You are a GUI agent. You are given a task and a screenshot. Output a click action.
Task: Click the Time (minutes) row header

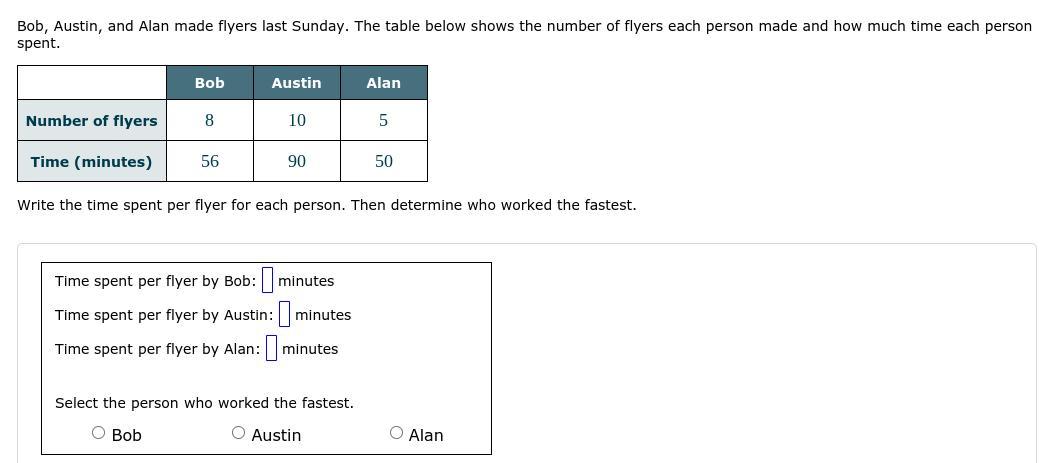pyautogui.click(x=91, y=161)
